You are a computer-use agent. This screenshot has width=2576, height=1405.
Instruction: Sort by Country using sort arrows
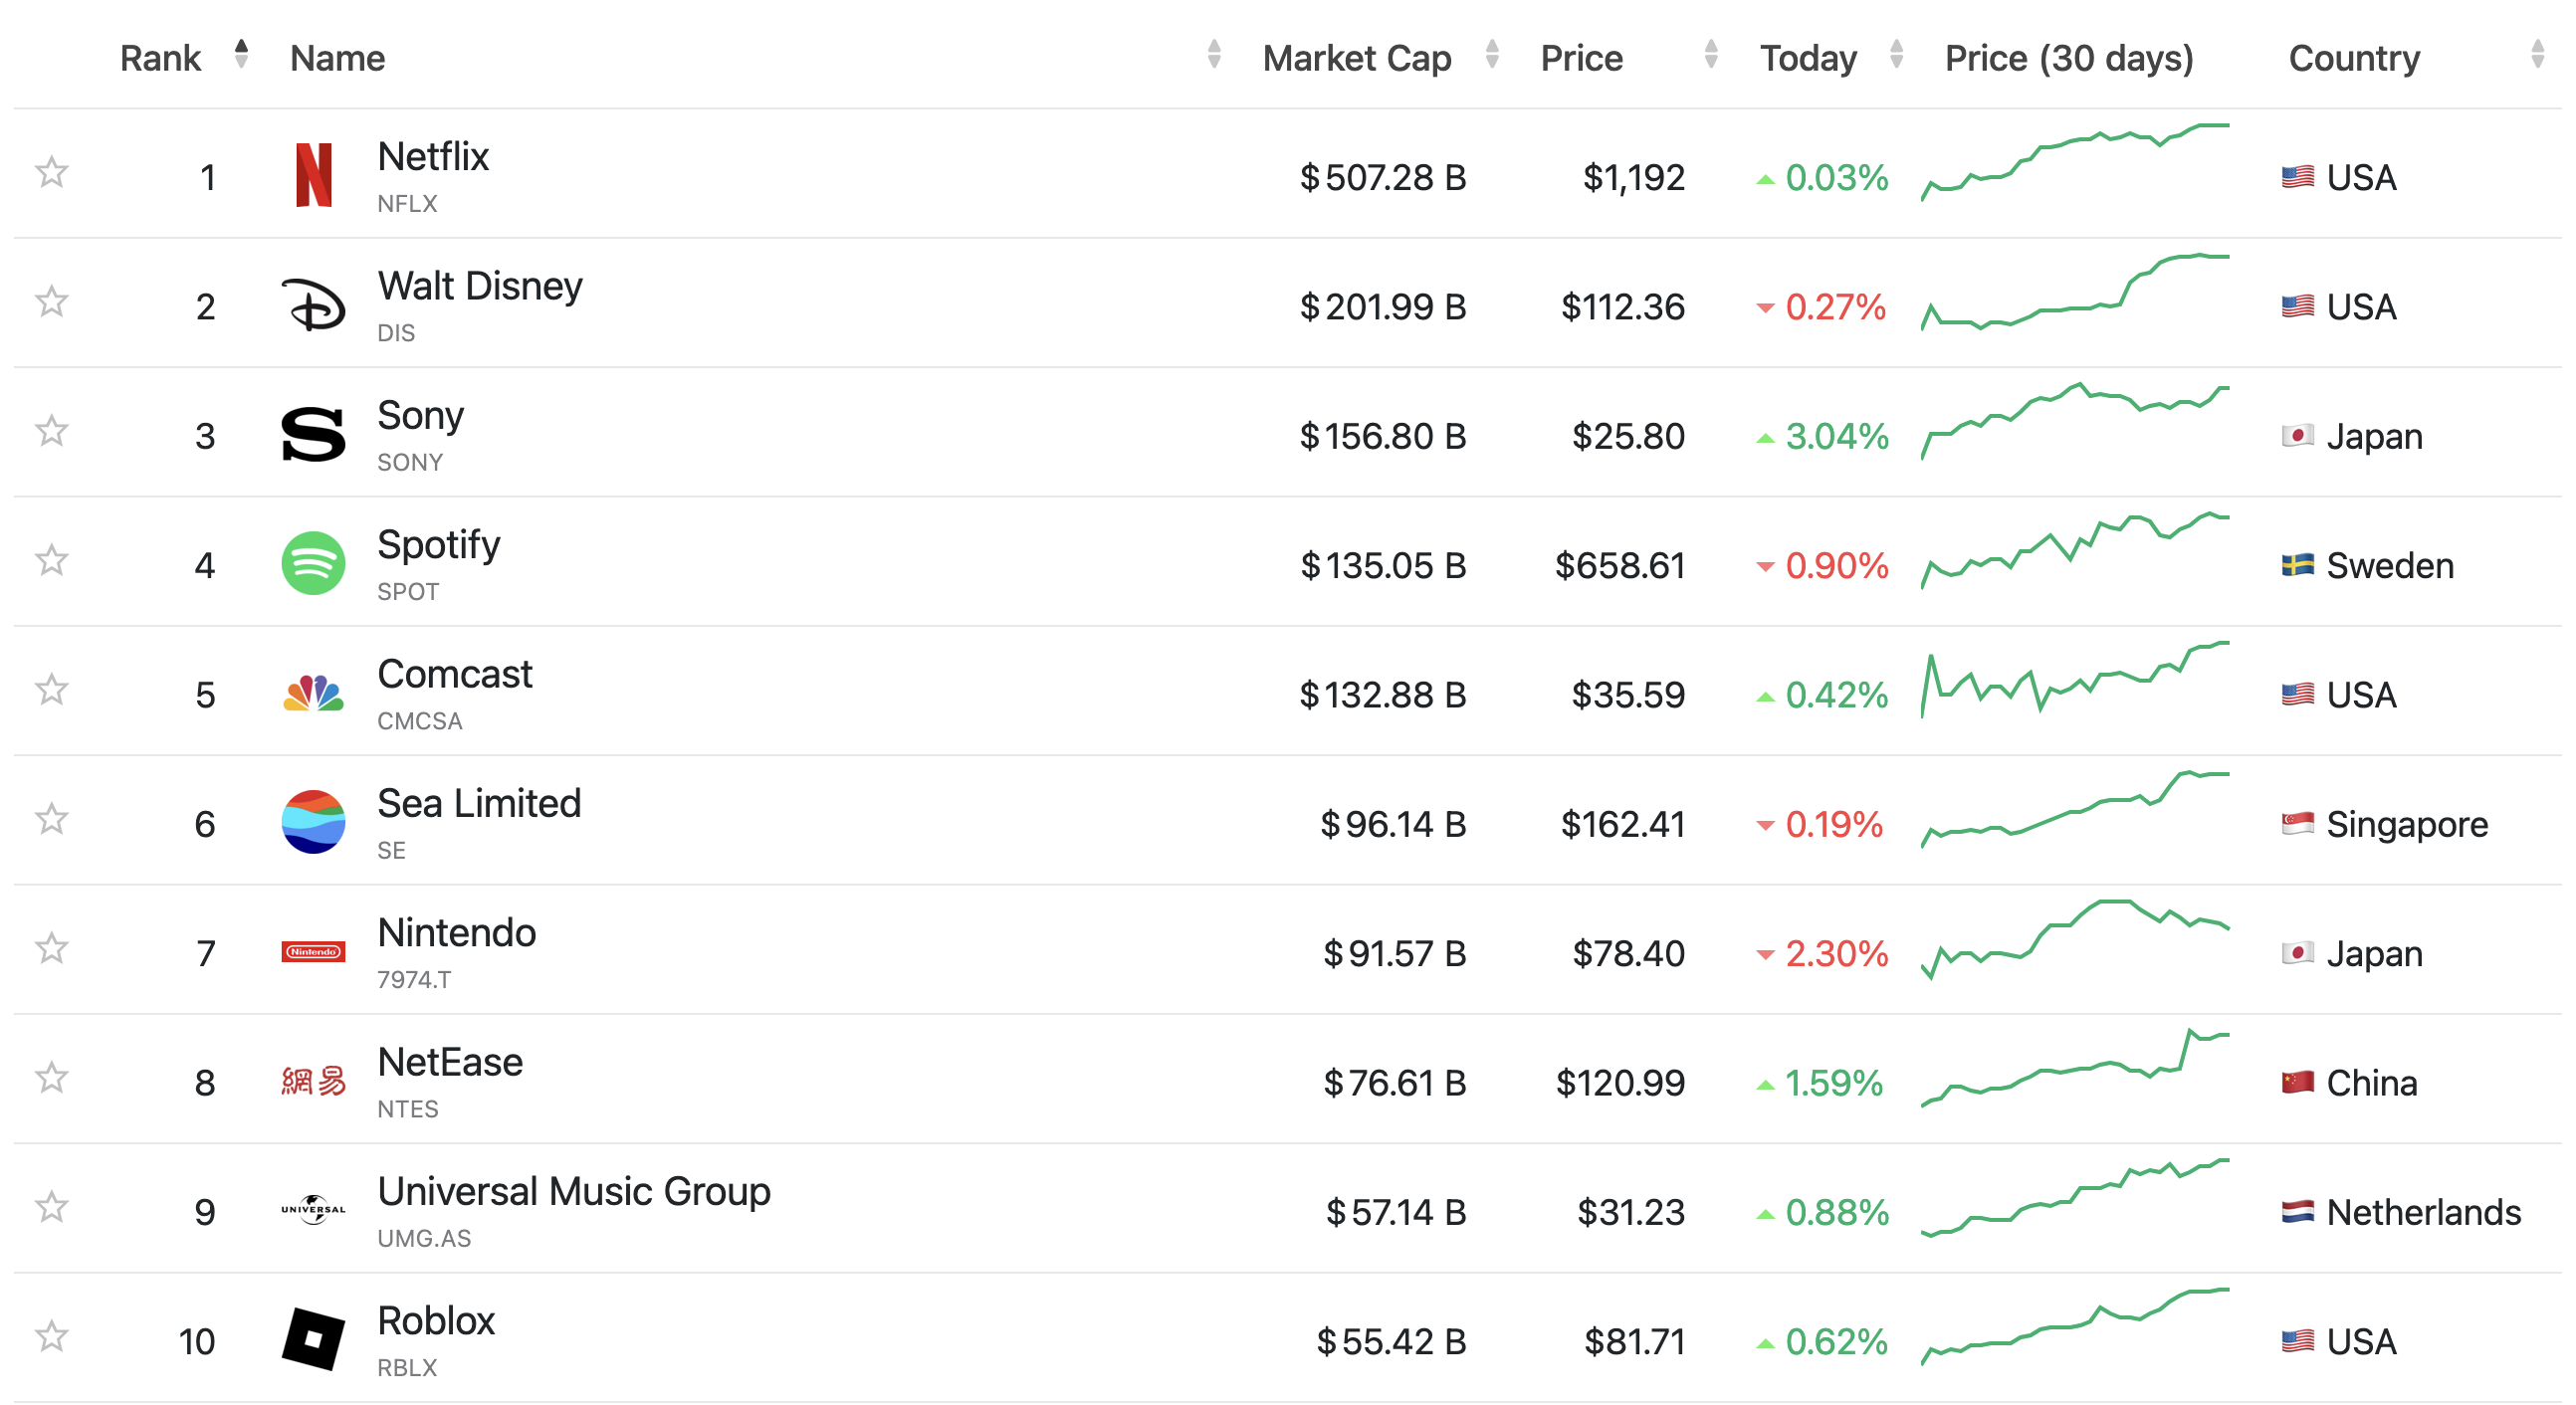click(2536, 55)
